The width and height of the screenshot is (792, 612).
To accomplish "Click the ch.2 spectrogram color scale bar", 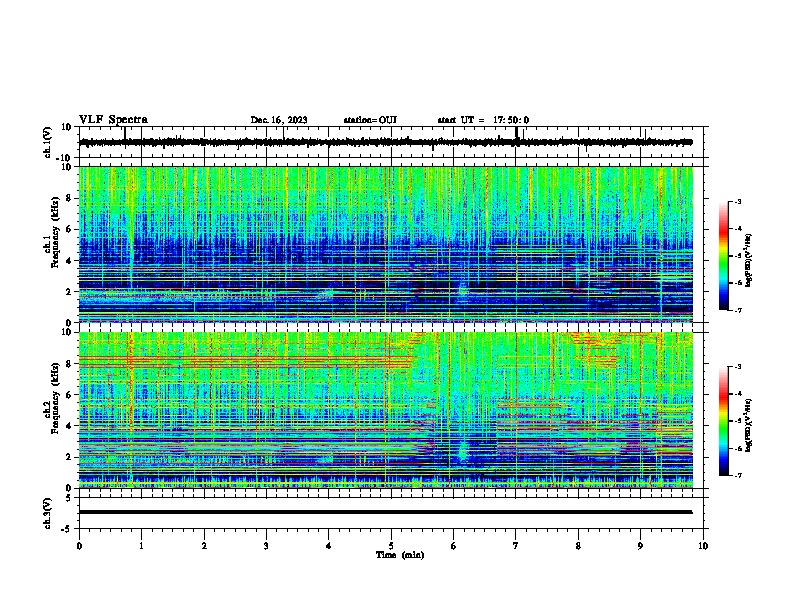I will [724, 421].
